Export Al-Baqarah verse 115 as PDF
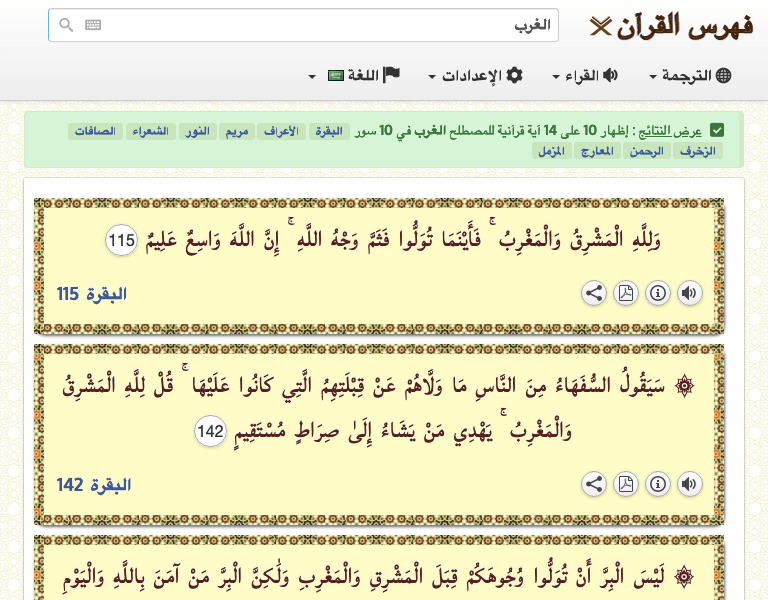 [626, 293]
